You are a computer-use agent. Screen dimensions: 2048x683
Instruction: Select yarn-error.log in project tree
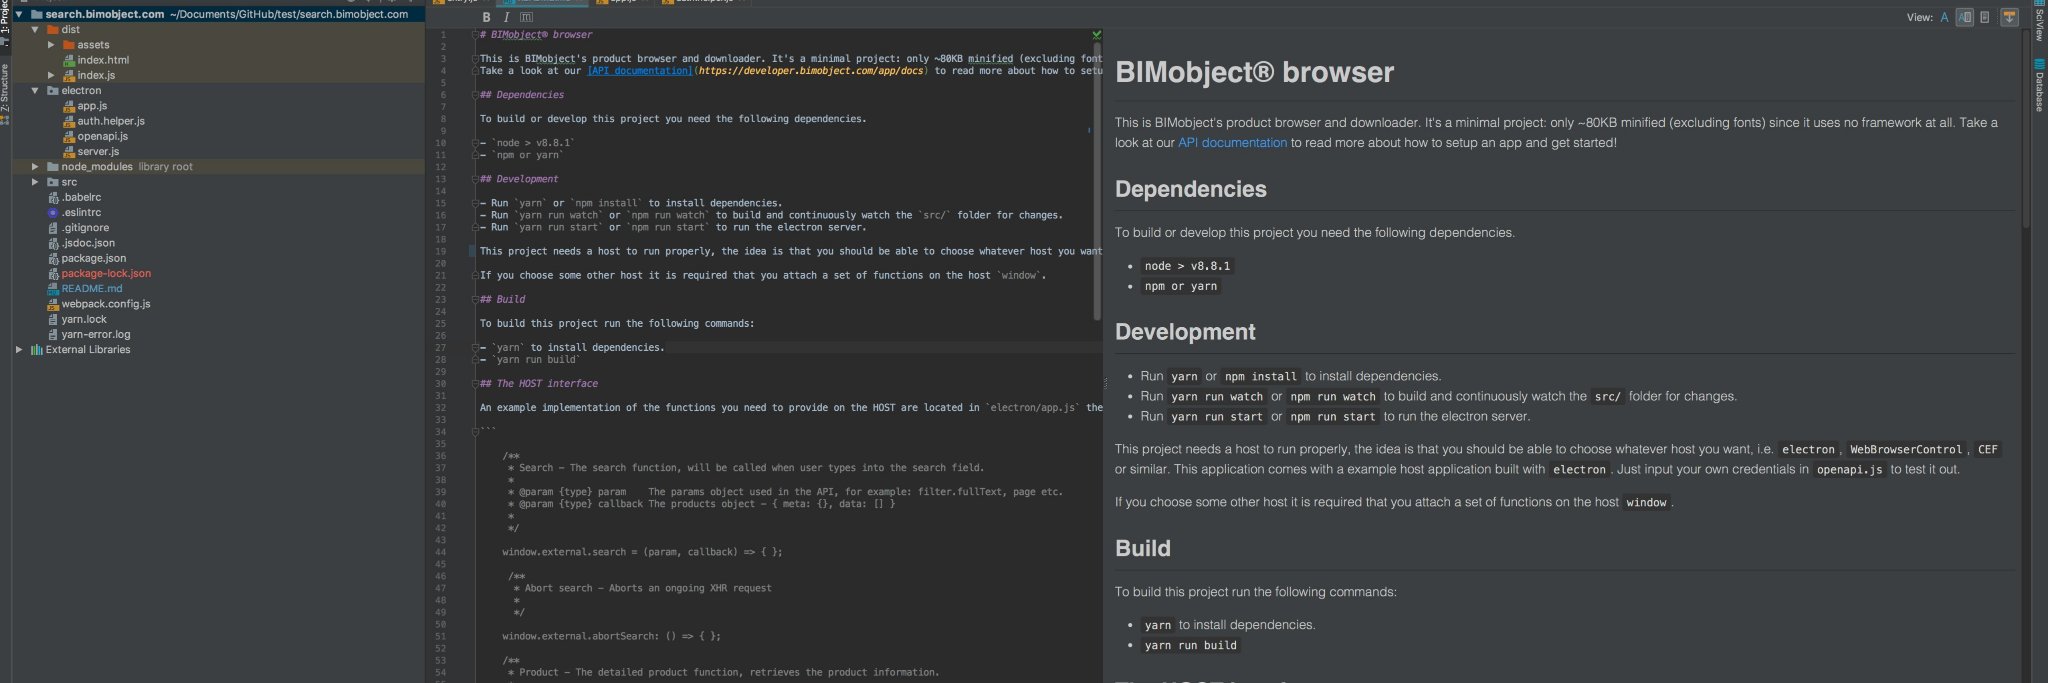96,335
